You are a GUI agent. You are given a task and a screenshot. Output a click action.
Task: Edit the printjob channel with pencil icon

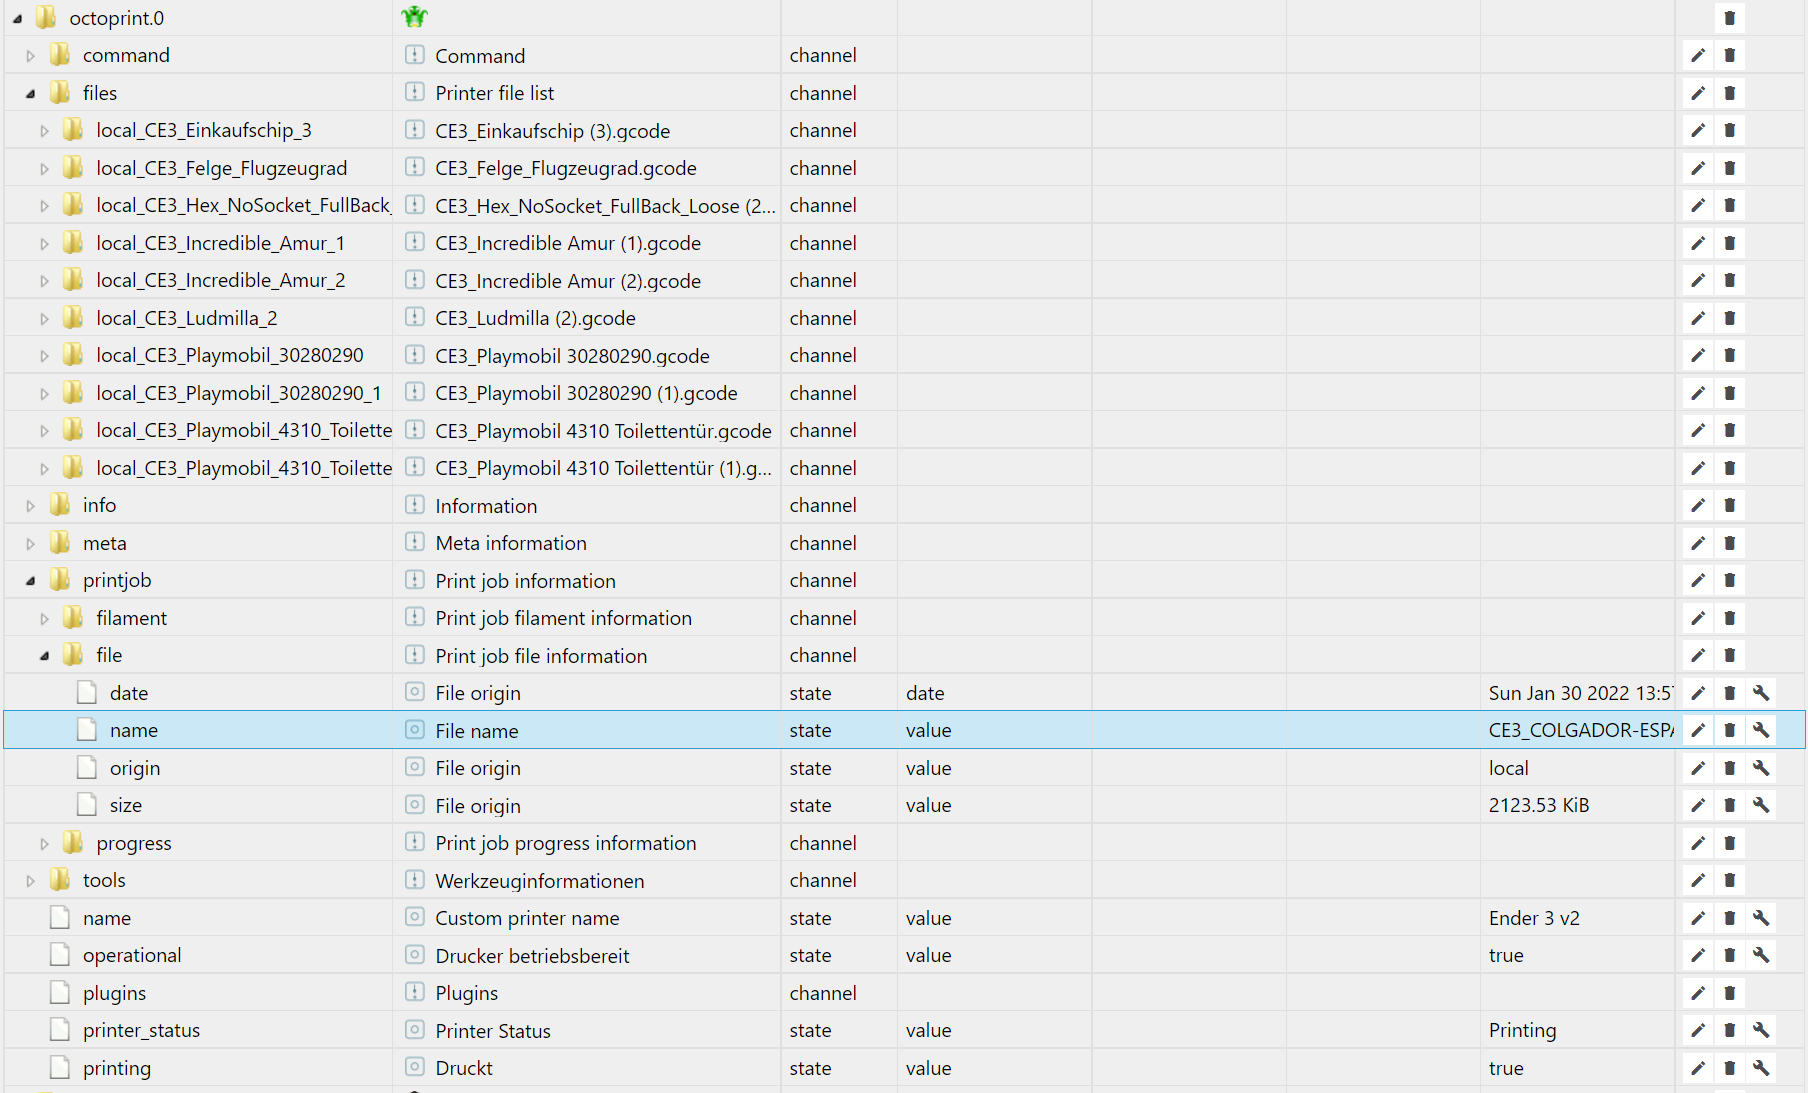click(x=1698, y=580)
